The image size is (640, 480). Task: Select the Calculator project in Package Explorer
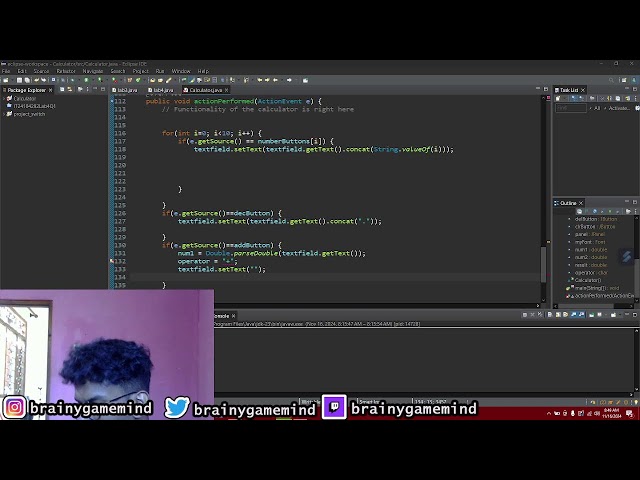24,98
